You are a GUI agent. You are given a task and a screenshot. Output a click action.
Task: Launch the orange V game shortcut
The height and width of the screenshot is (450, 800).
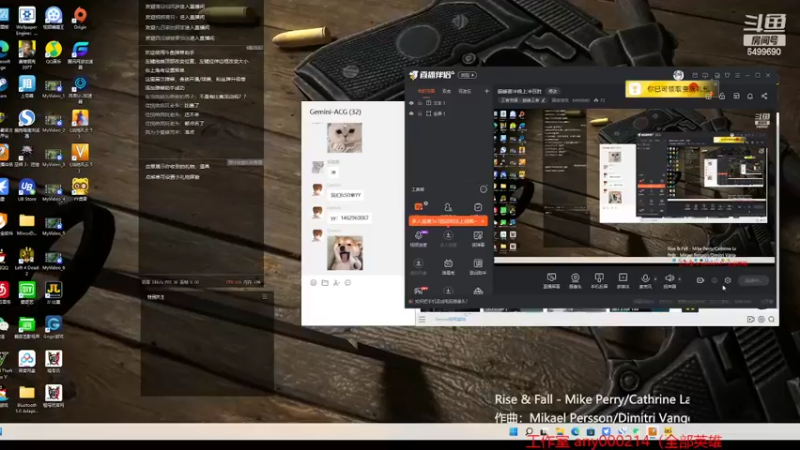(80, 156)
